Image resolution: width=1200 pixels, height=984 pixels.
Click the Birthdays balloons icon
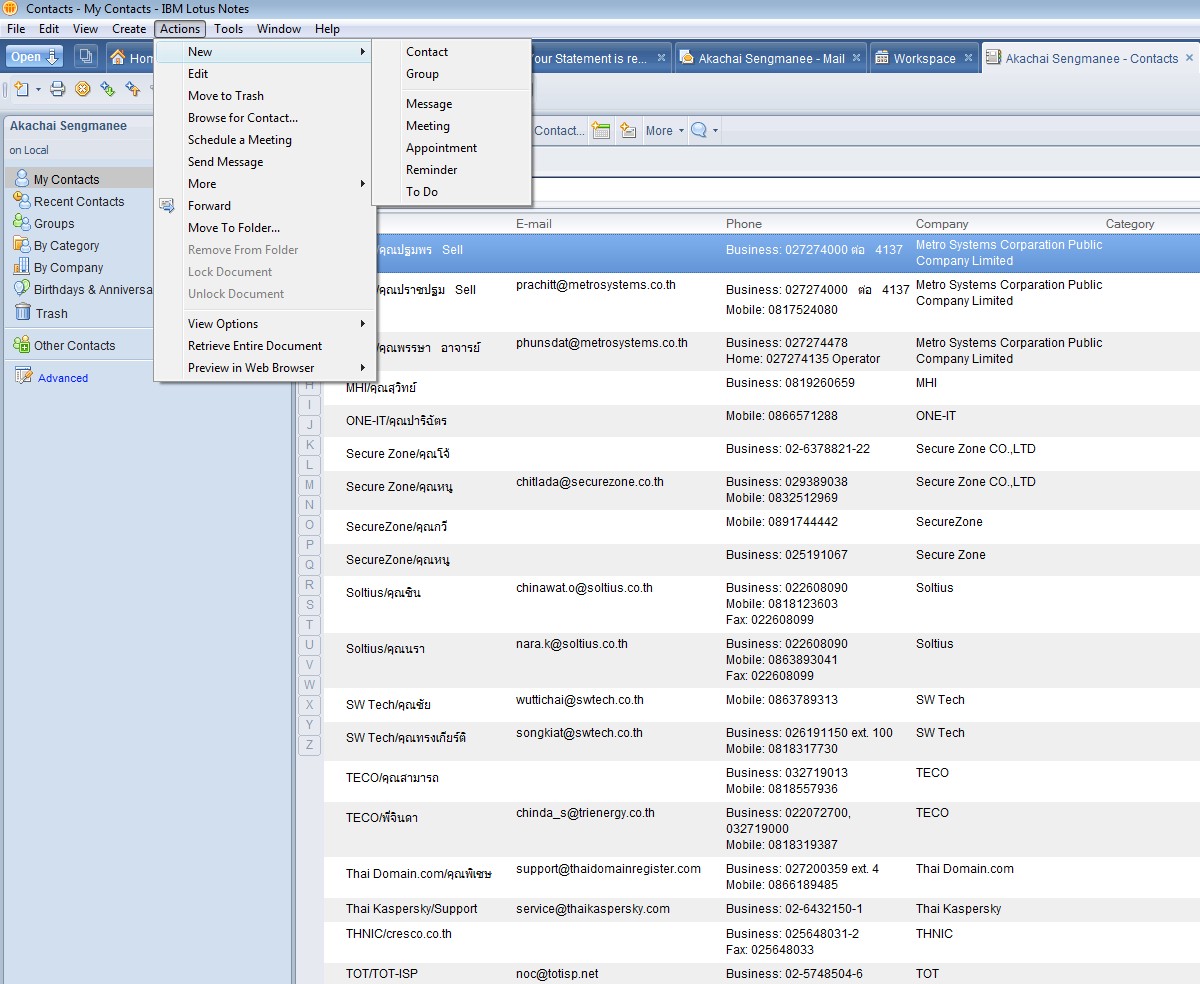click(22, 289)
